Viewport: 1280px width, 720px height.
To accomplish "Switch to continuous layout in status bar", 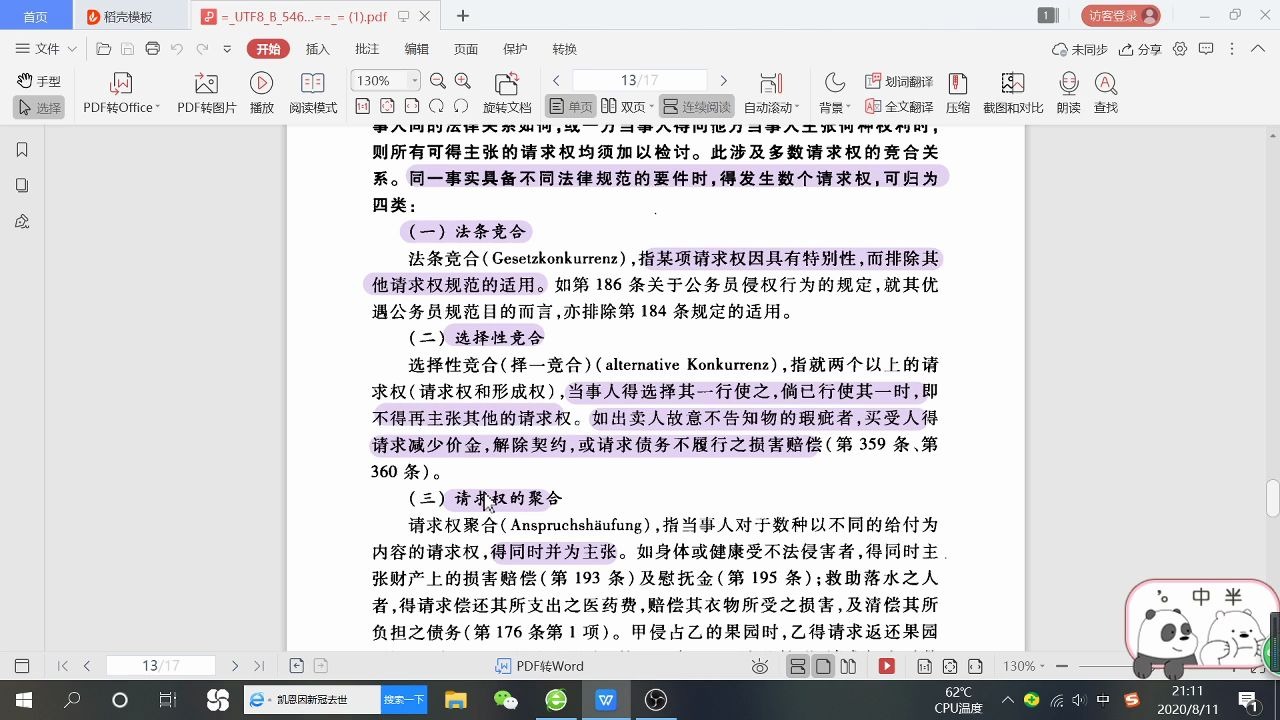I will (798, 666).
